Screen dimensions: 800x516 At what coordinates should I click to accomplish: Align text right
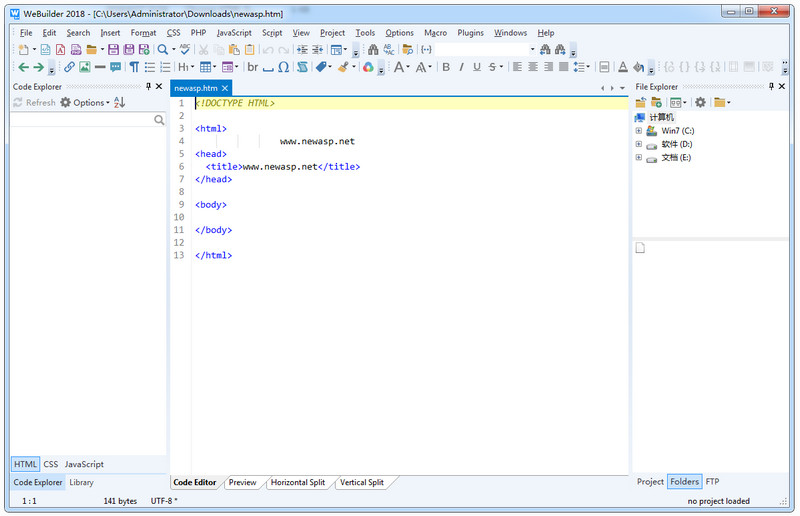click(x=548, y=67)
